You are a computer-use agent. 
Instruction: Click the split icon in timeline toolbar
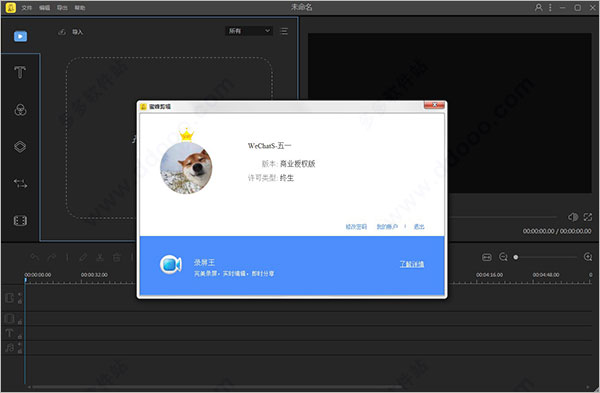99,257
